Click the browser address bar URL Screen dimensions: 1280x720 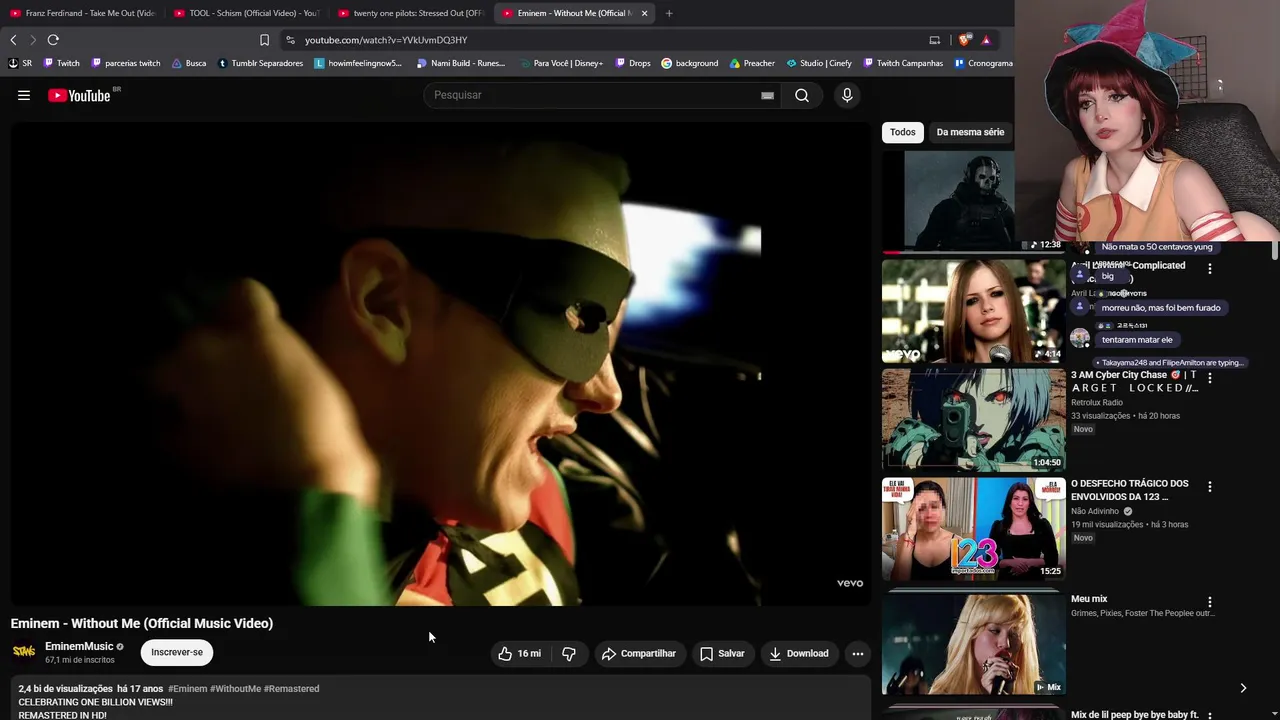click(x=386, y=40)
